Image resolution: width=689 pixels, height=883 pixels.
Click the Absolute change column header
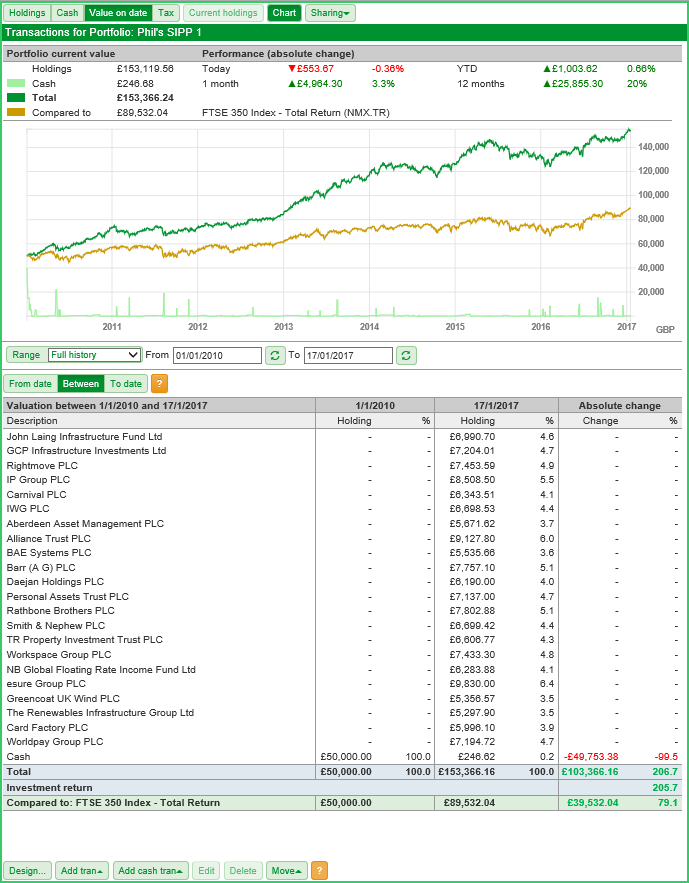tap(620, 405)
